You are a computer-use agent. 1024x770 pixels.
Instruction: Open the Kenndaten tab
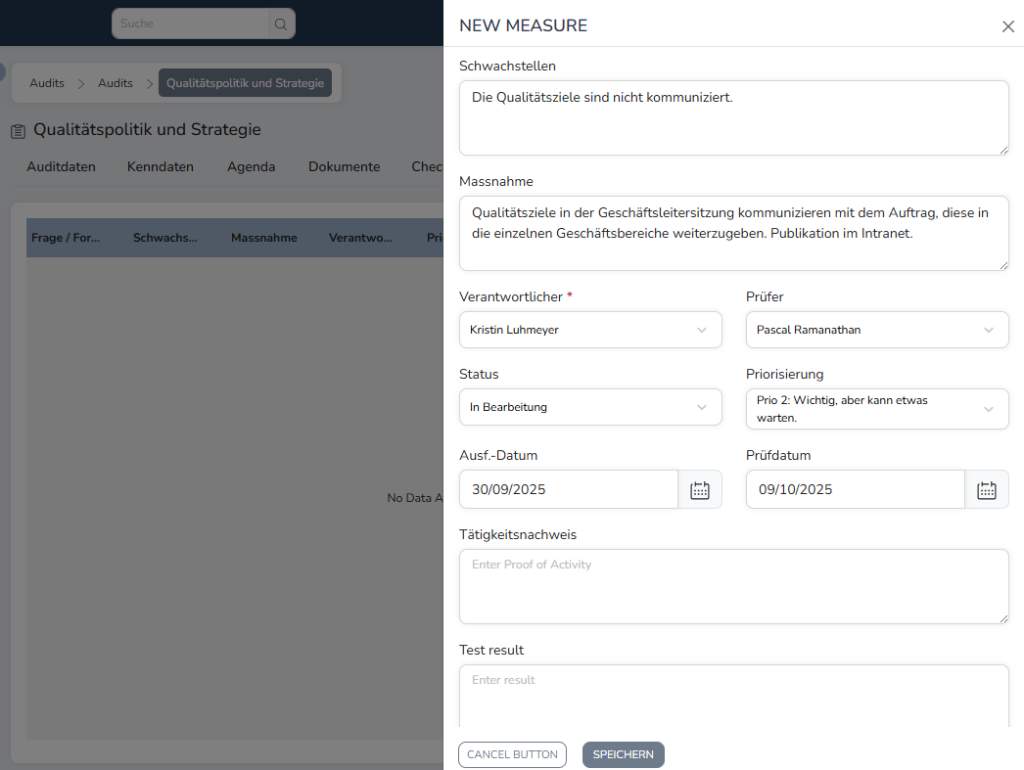pos(160,167)
